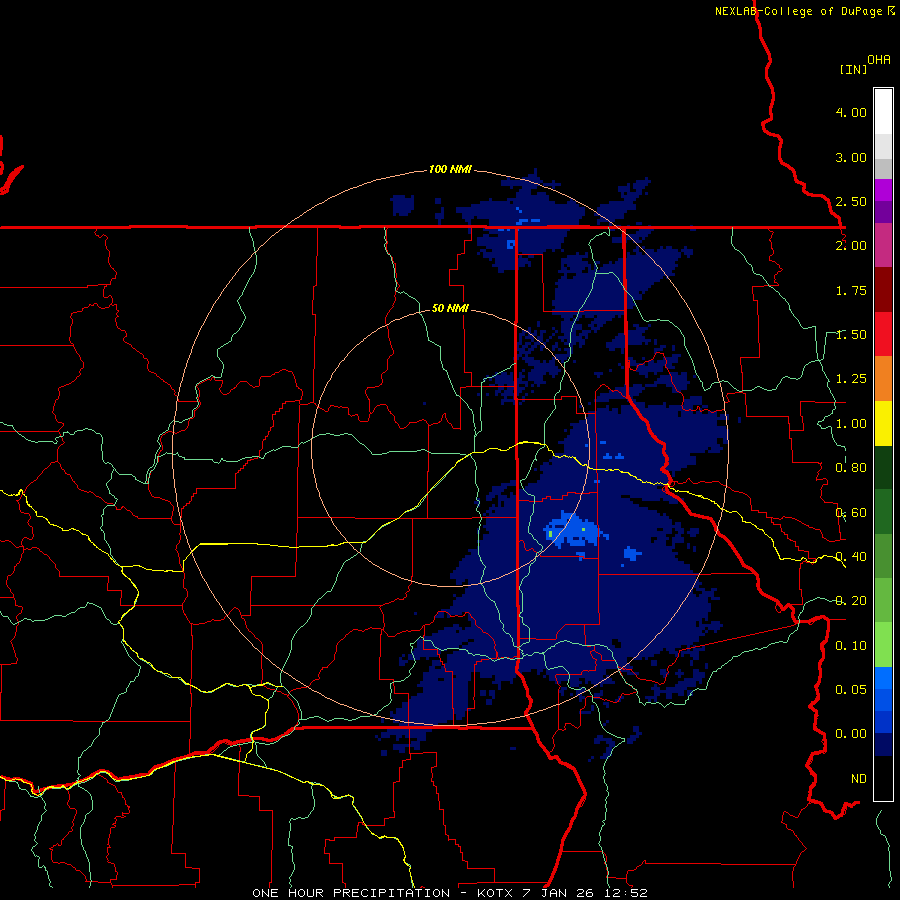Click the 4.00 legend value

(x=851, y=112)
